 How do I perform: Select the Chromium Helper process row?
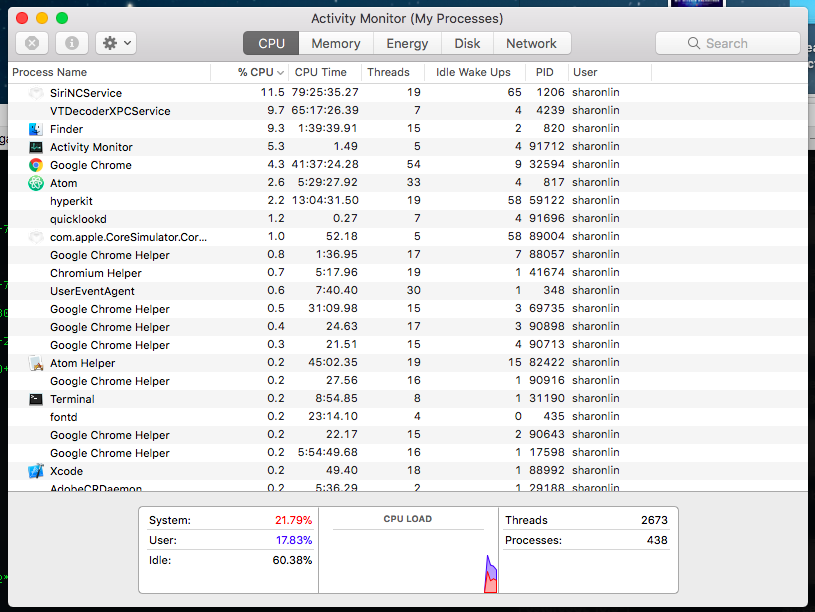pyautogui.click(x=408, y=273)
